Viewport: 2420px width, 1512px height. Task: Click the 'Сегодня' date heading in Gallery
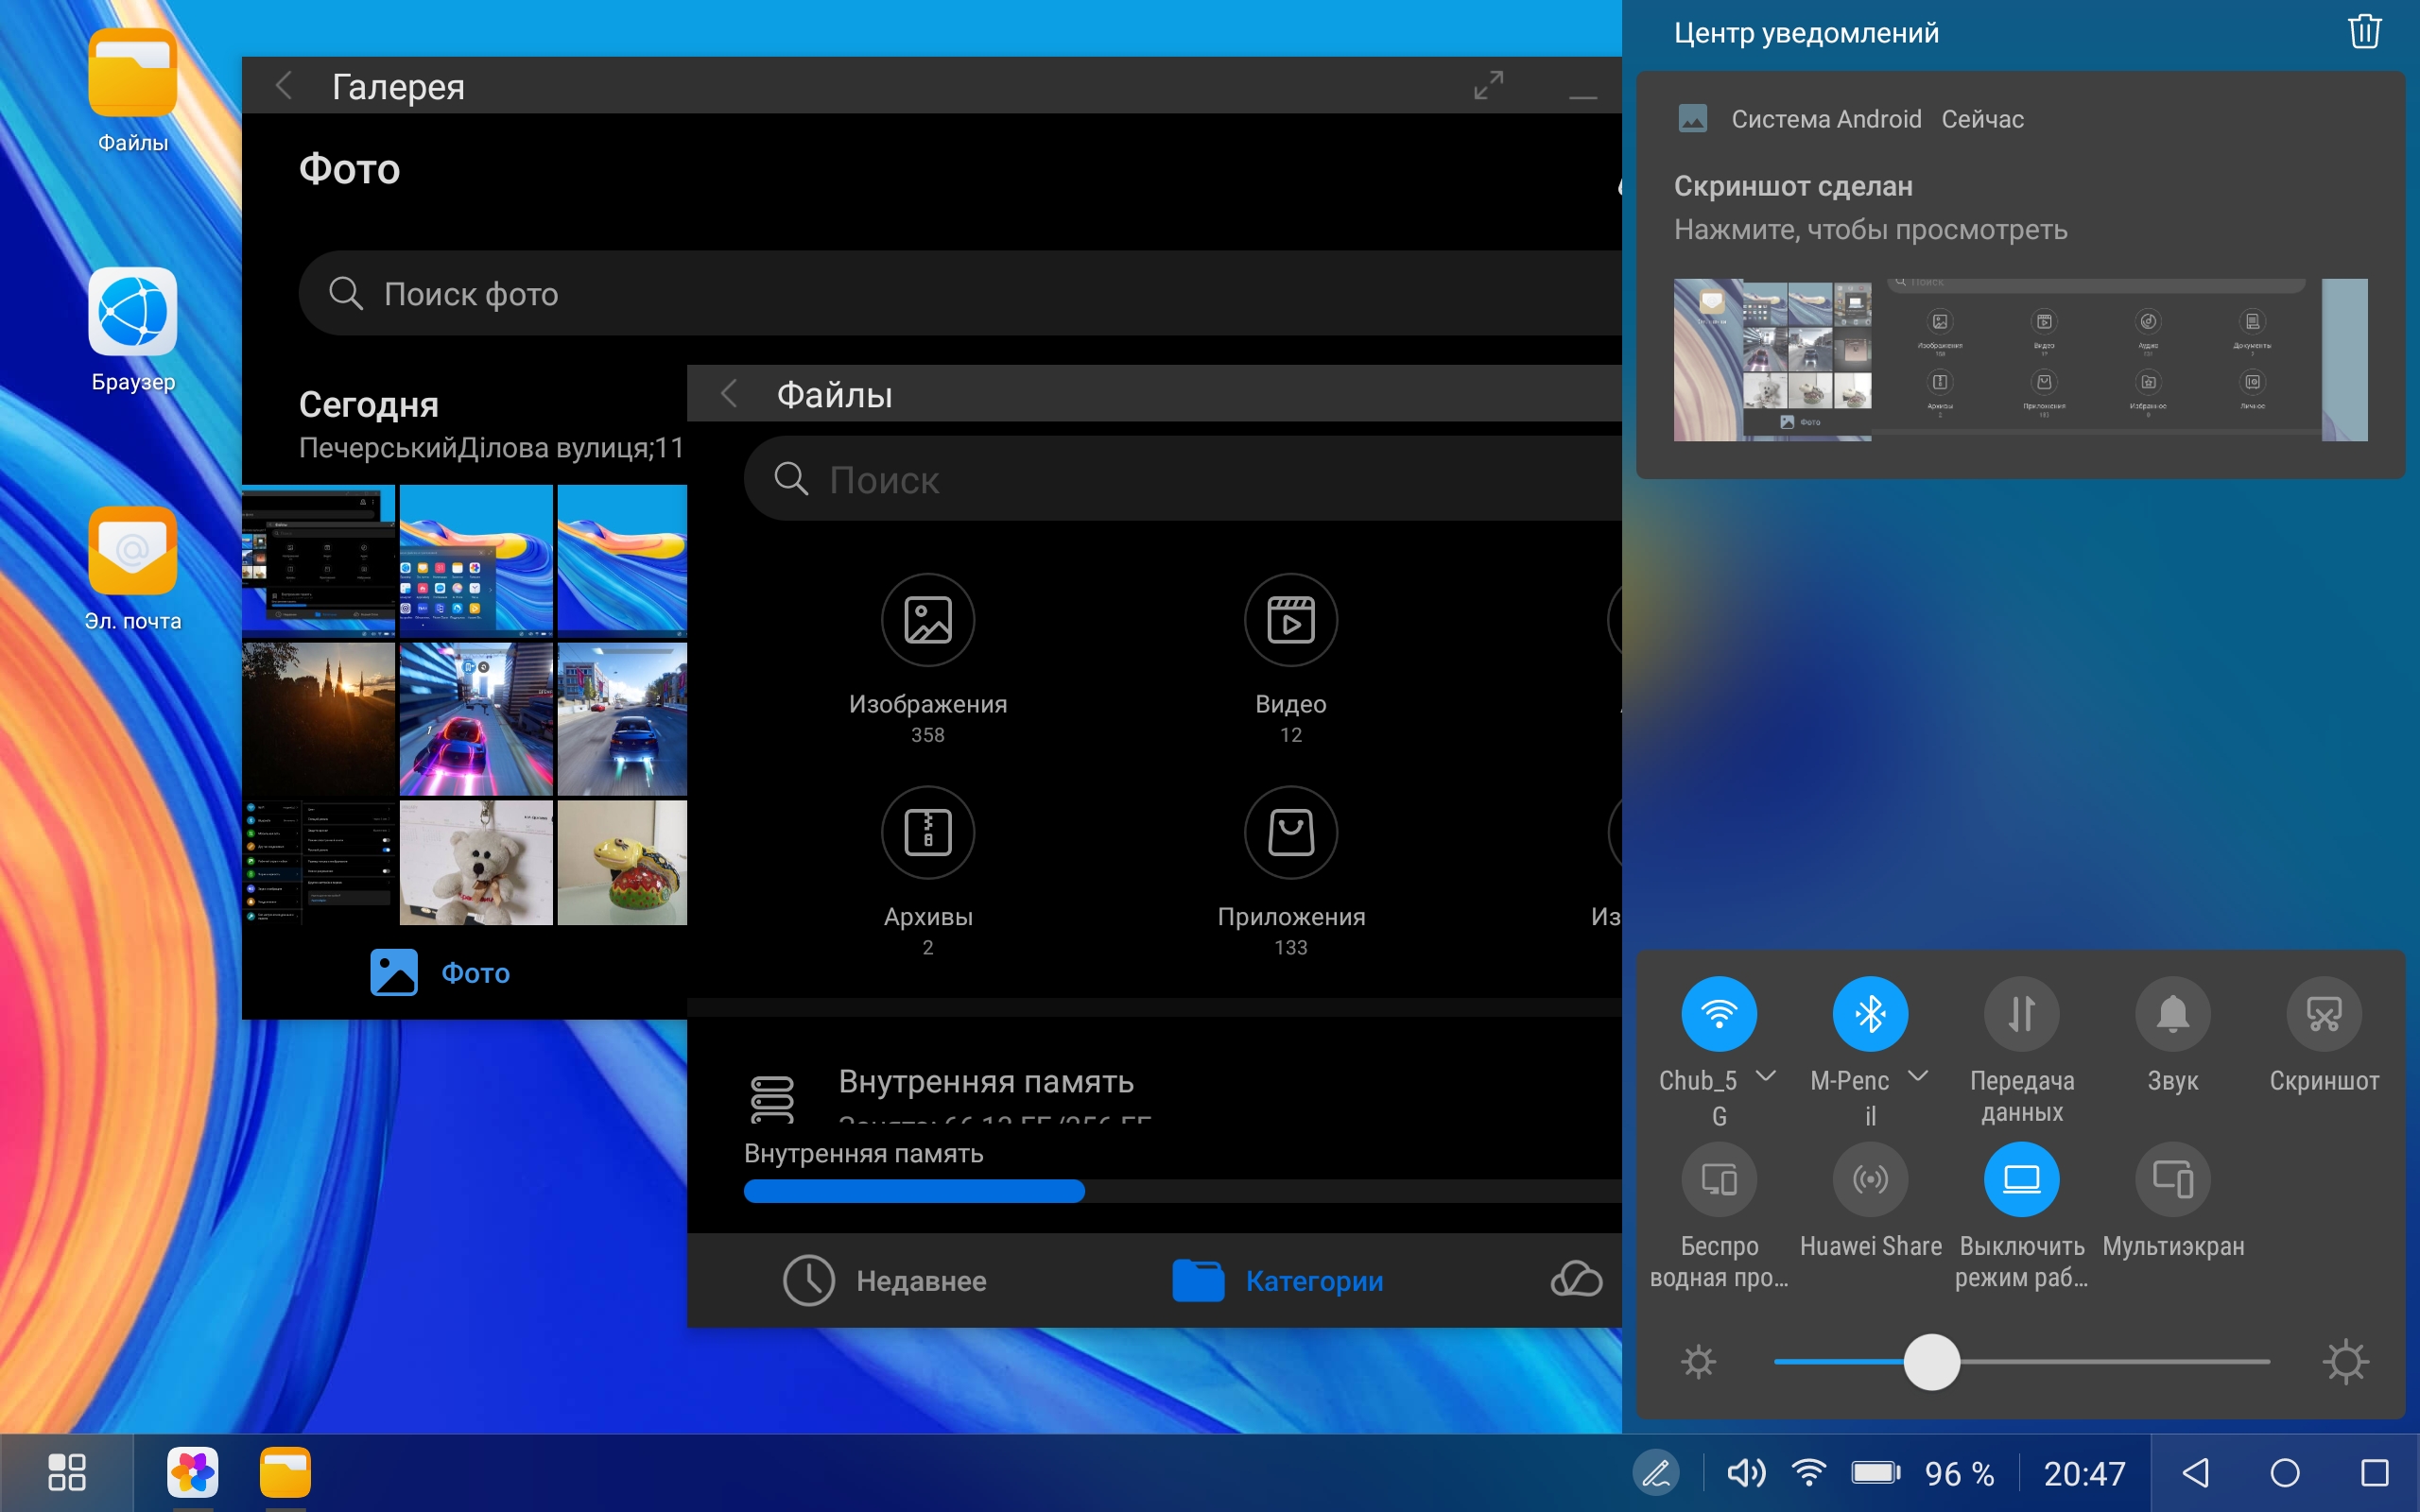pyautogui.click(x=368, y=404)
